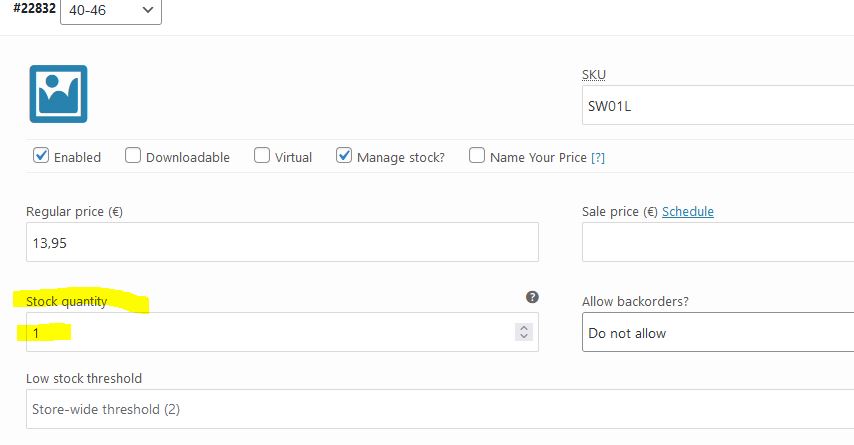Click the stock quantity help tooltip icon
Viewport: 854px width, 445px height.
tap(532, 297)
